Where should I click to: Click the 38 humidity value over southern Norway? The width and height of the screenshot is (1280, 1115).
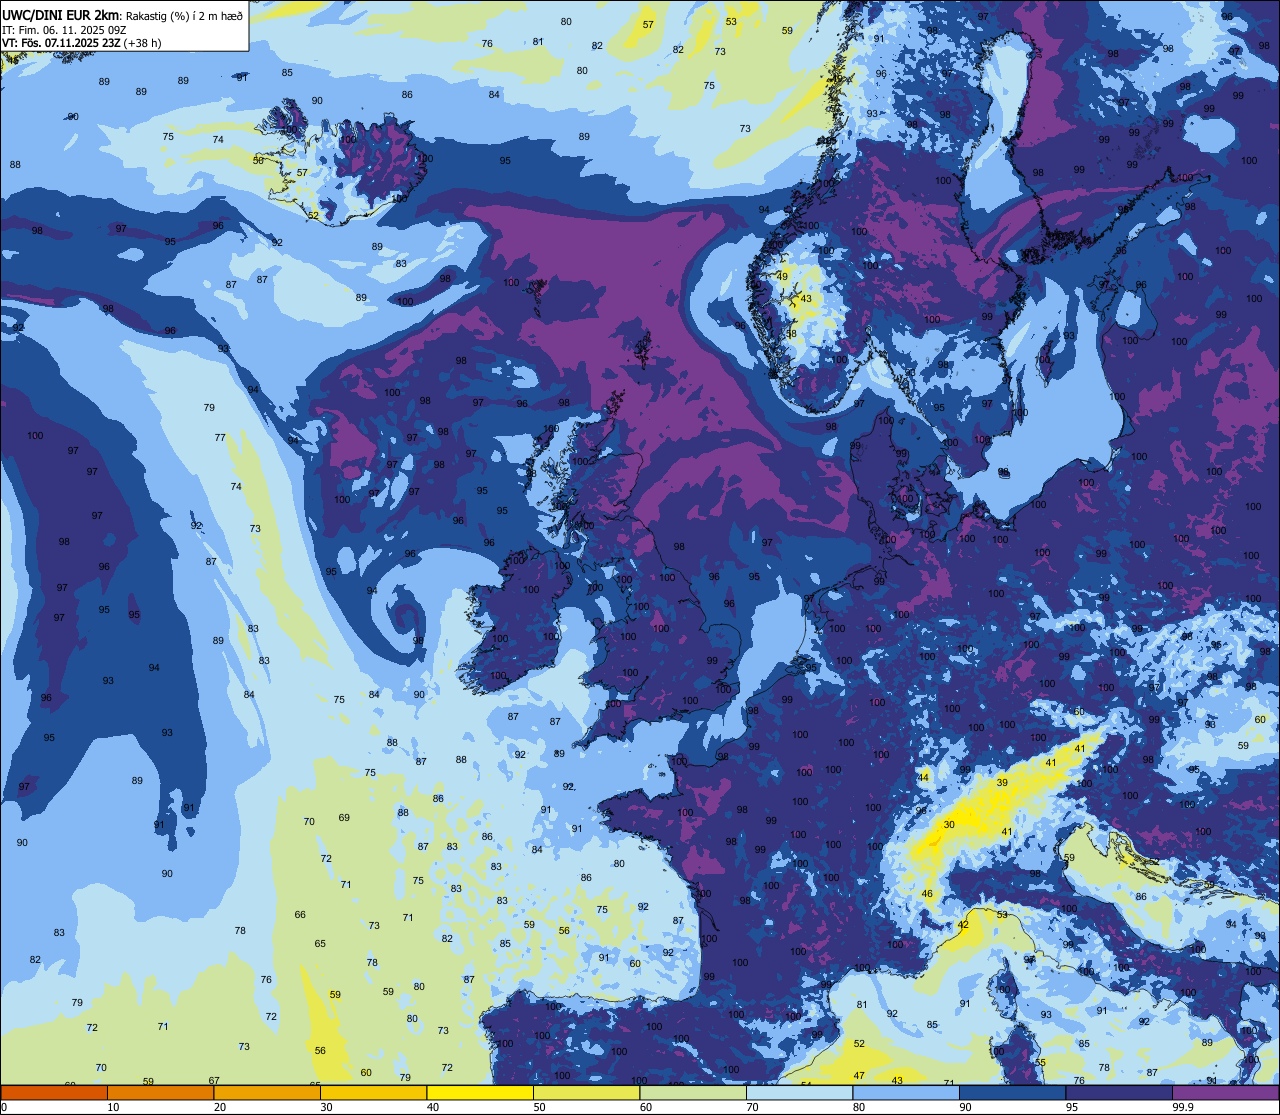click(791, 334)
